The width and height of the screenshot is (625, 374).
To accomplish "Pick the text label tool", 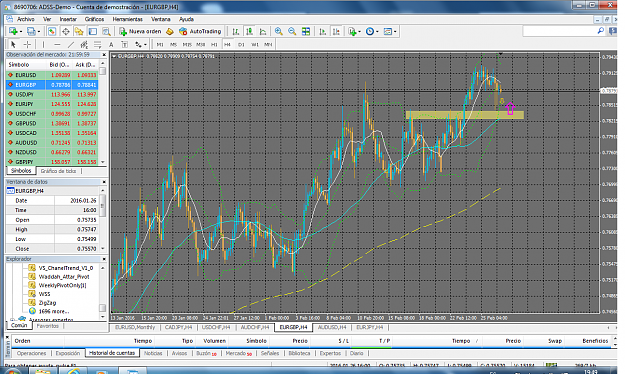I will click(111, 45).
